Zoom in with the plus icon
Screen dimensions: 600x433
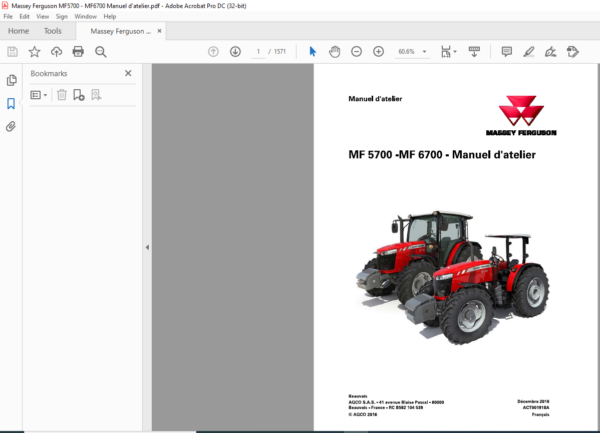pyautogui.click(x=378, y=52)
